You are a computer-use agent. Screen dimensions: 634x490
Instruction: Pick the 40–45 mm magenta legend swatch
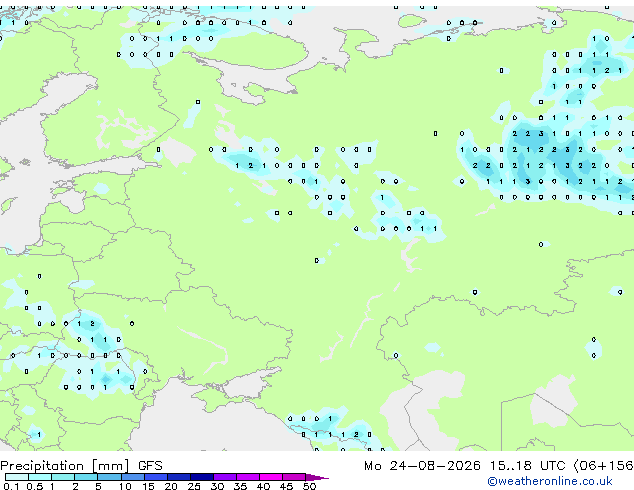pyautogui.click(x=271, y=477)
